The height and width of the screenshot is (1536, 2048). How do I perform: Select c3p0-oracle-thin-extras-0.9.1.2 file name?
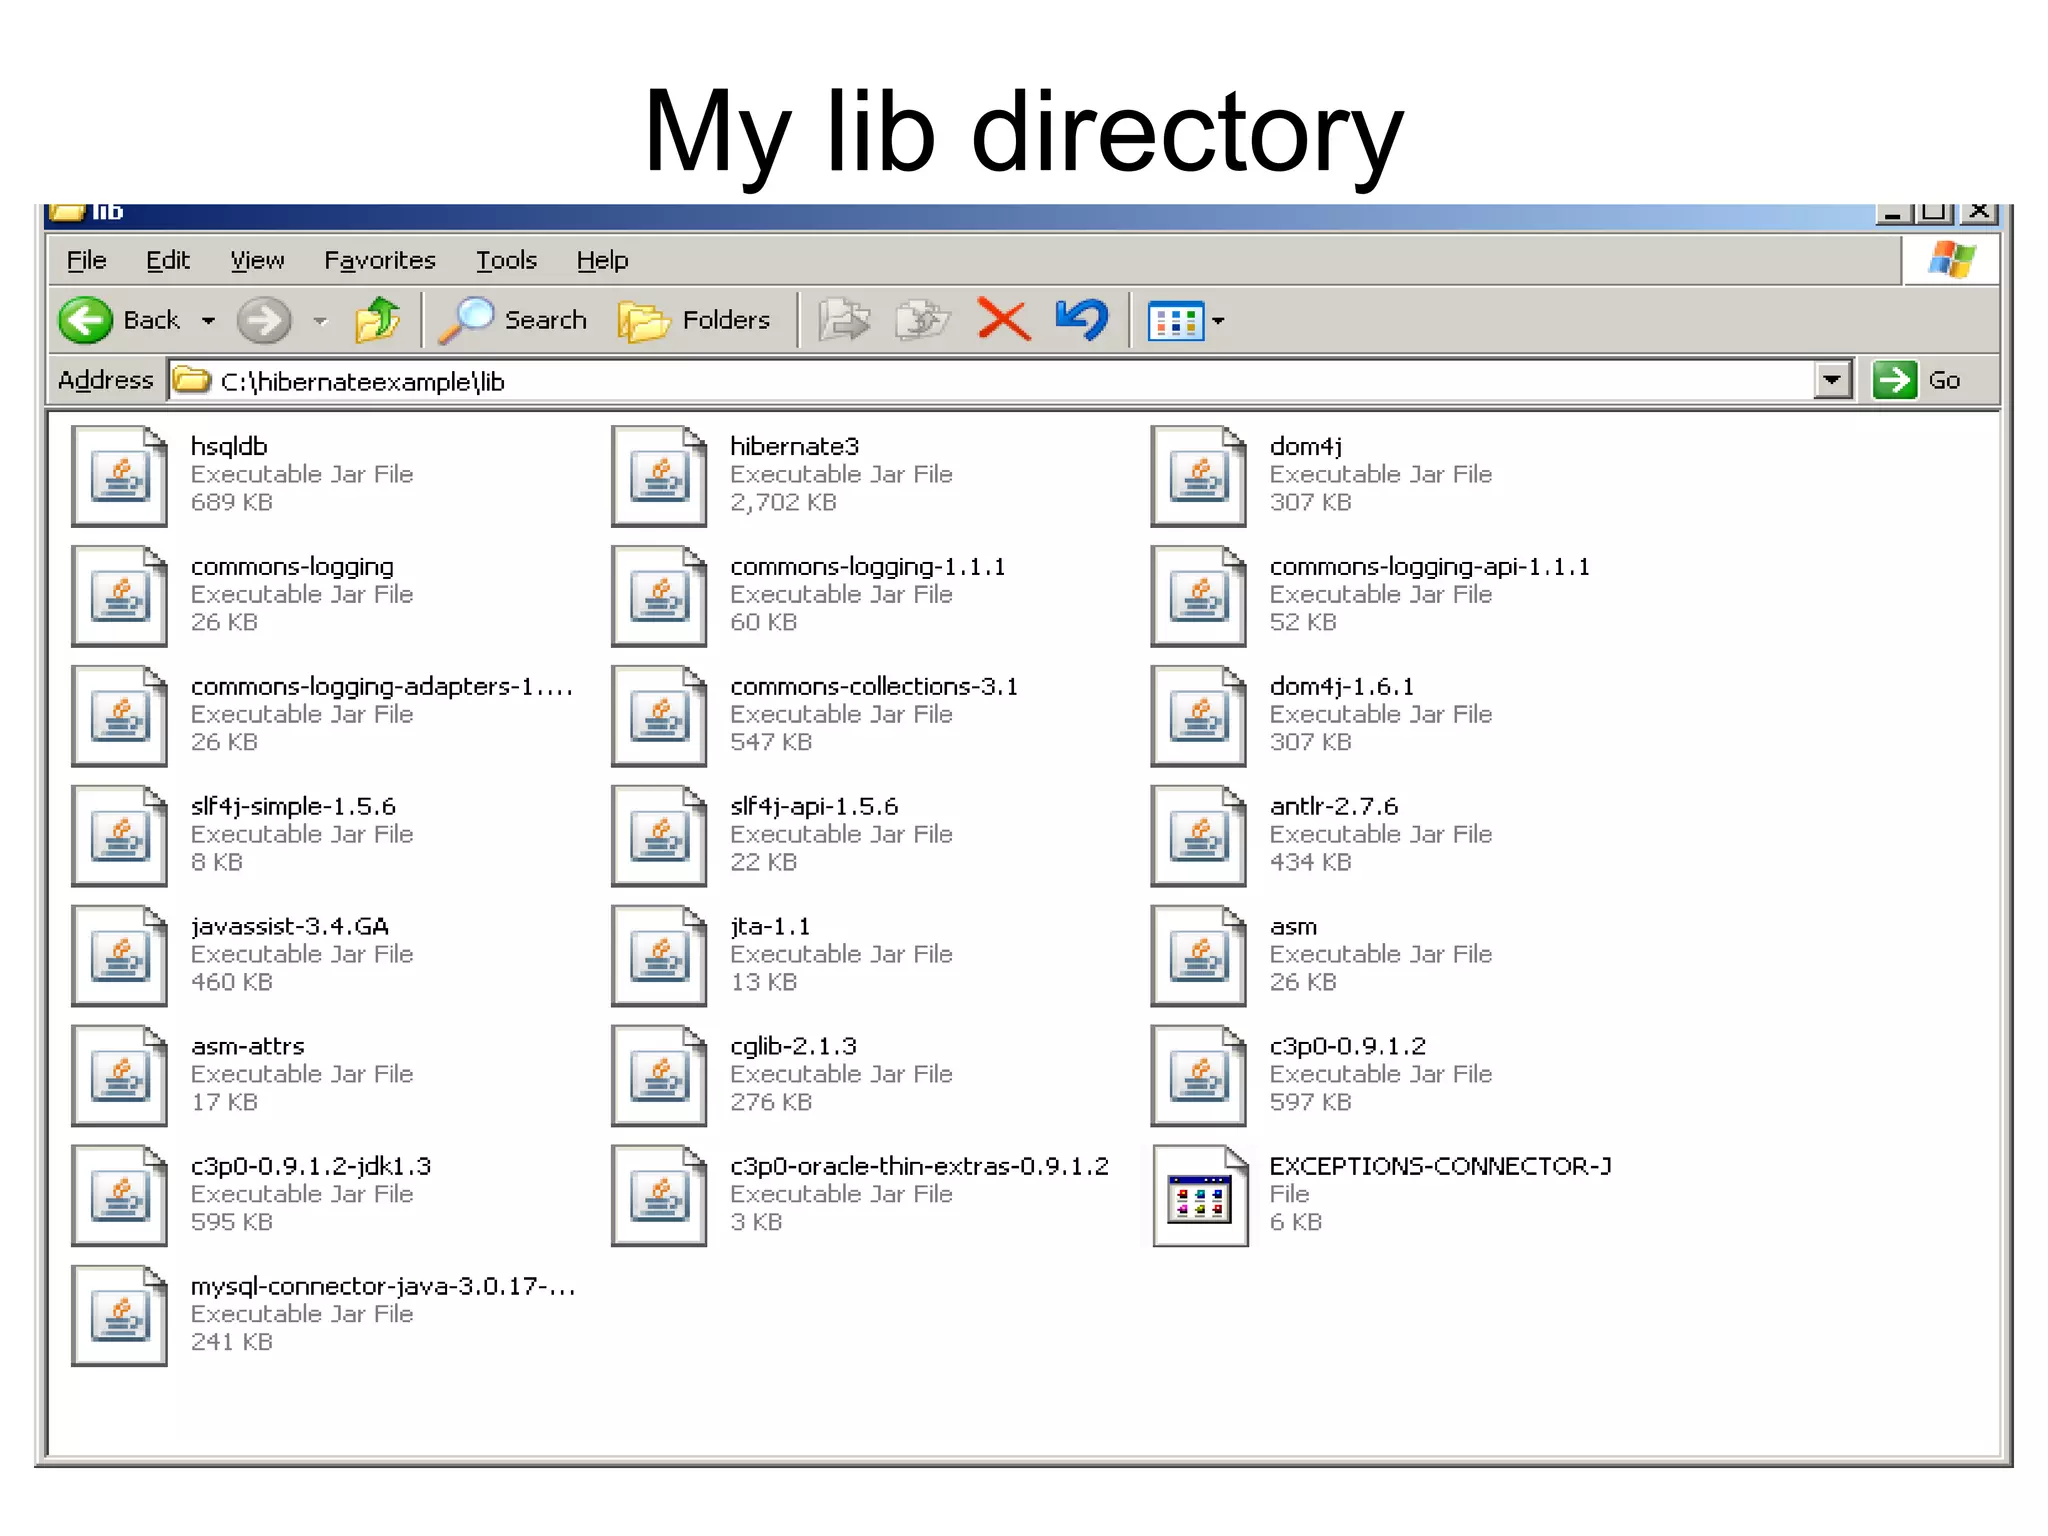[919, 1167]
